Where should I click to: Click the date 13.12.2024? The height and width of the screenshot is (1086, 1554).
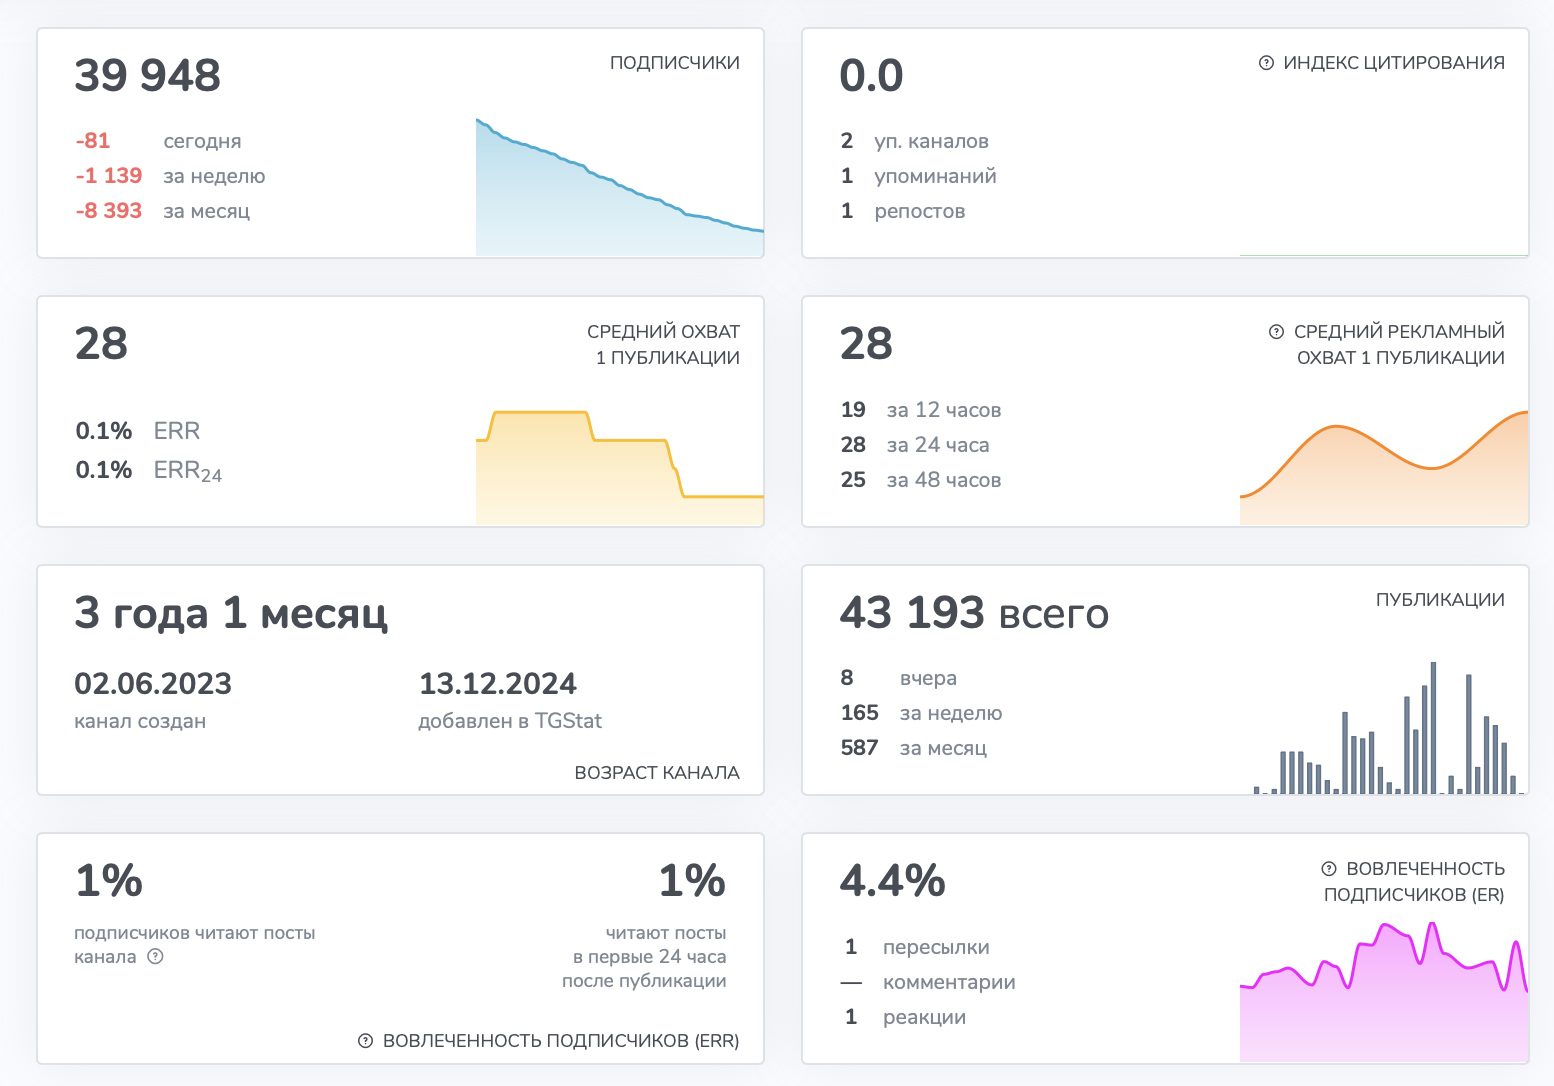coord(498,684)
